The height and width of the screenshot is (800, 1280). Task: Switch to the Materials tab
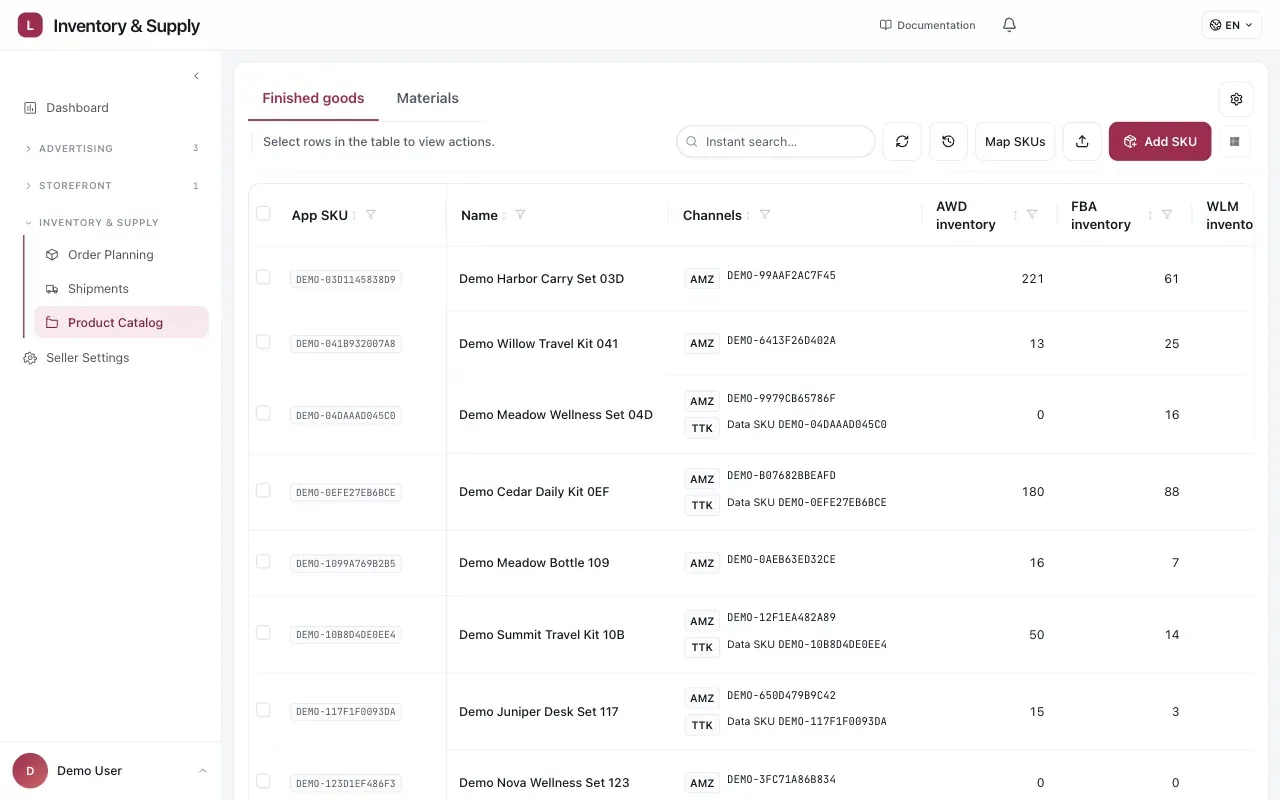coord(427,98)
